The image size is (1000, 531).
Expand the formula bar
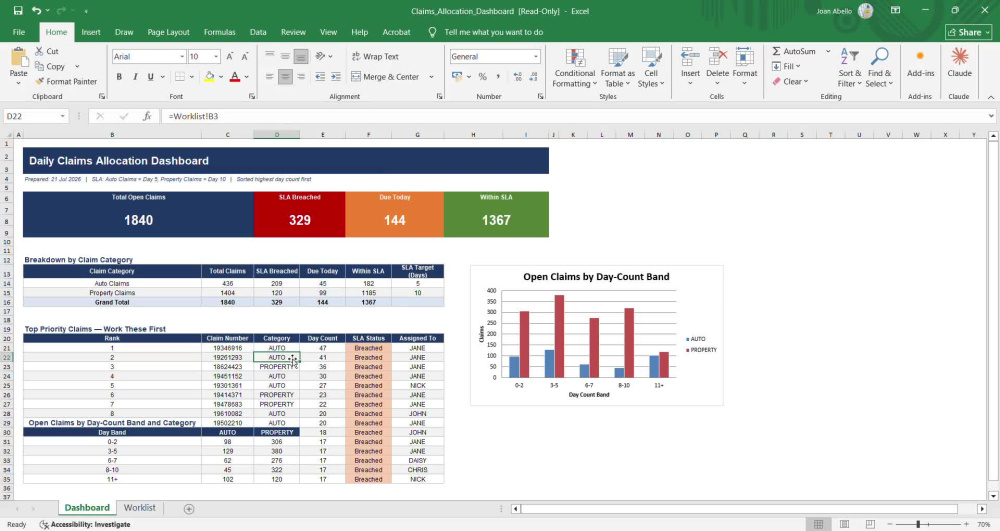point(991,116)
